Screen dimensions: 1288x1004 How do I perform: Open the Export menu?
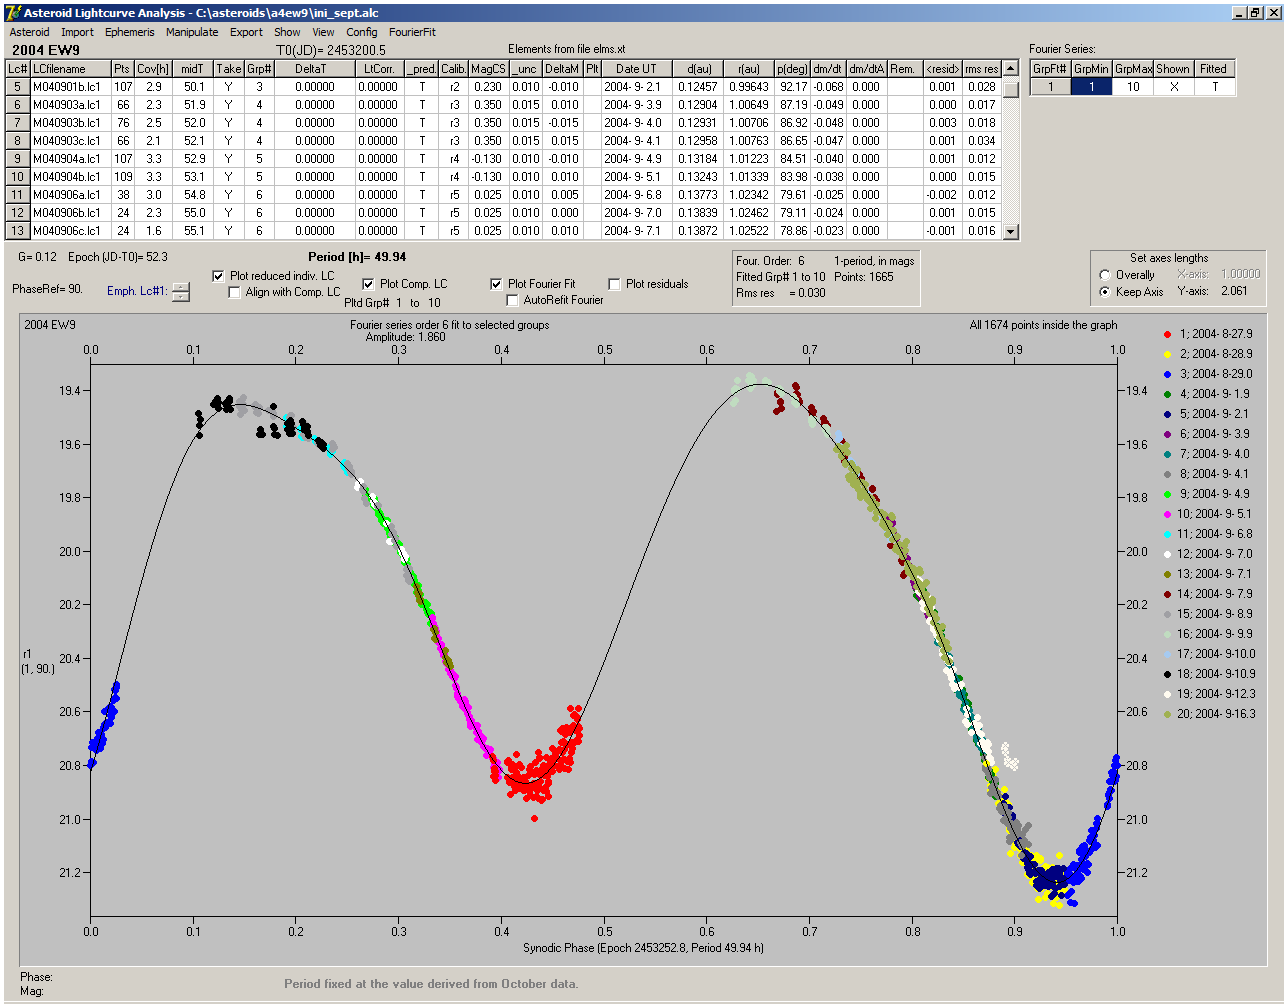pyautogui.click(x=246, y=32)
